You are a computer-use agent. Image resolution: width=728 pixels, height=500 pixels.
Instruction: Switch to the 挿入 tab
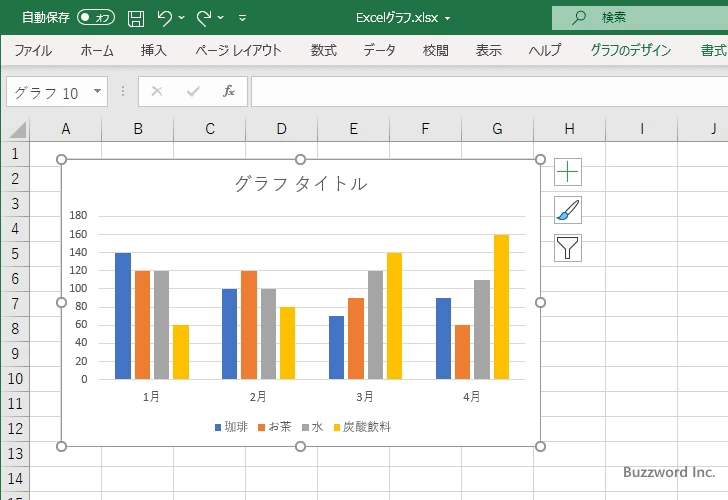154,50
